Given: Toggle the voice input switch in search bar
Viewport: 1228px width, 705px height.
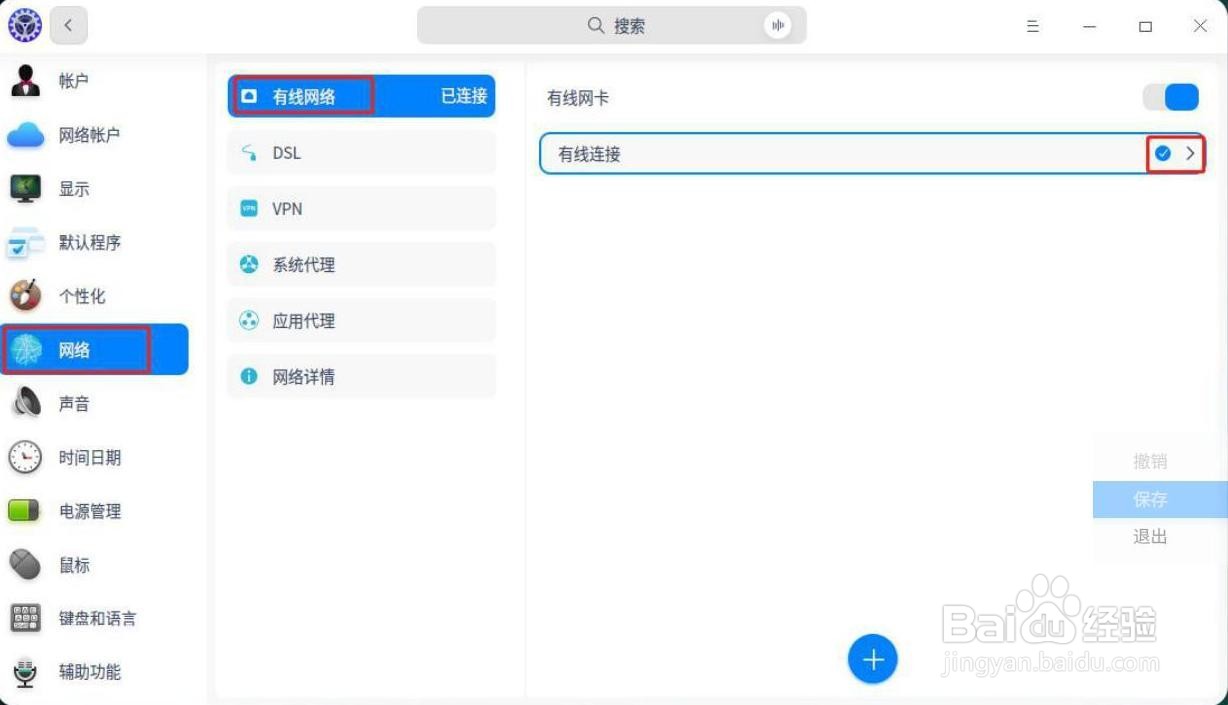Looking at the screenshot, I should 778,25.
